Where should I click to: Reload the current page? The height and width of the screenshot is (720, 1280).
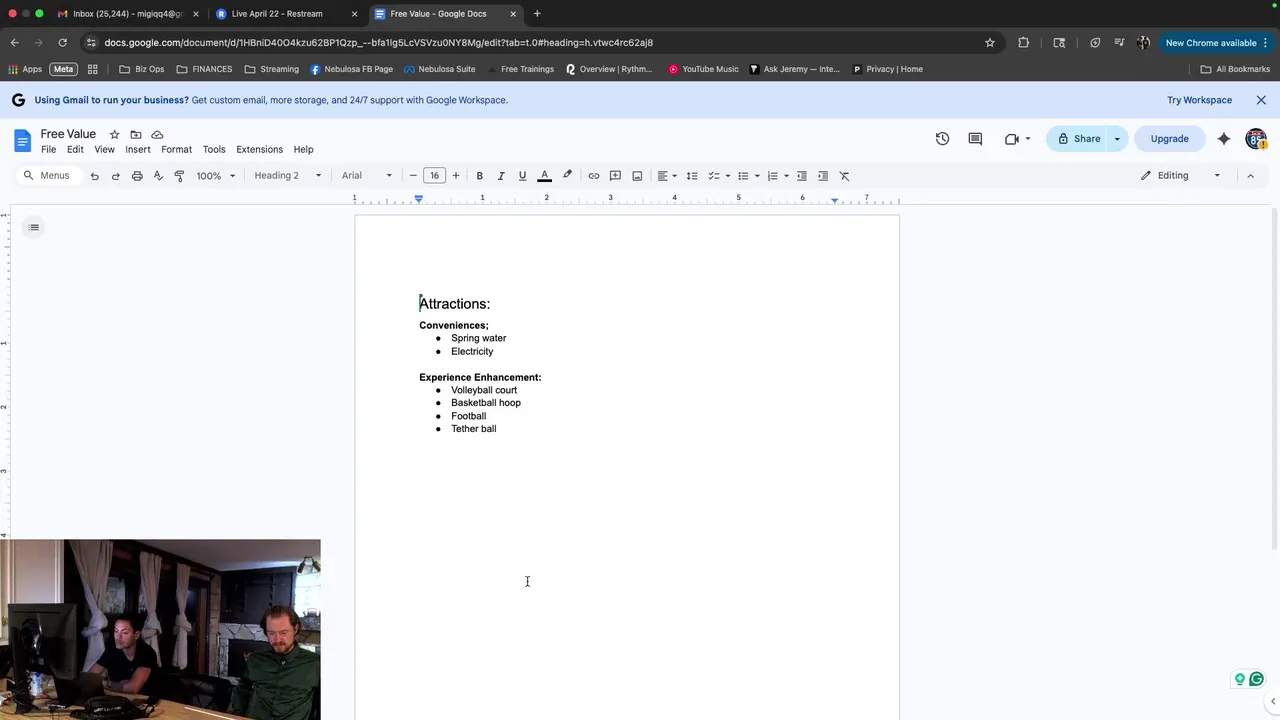[62, 43]
